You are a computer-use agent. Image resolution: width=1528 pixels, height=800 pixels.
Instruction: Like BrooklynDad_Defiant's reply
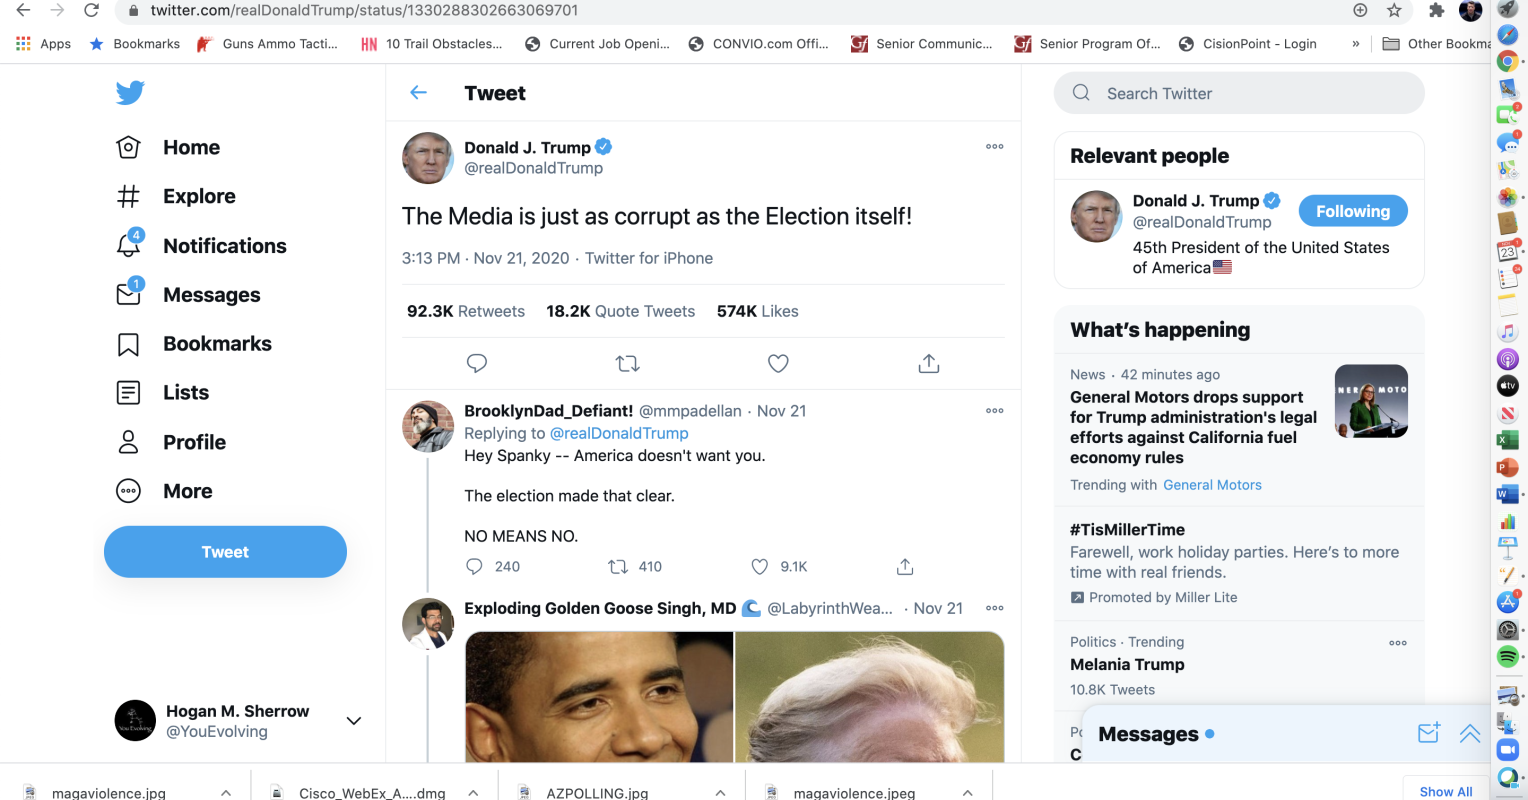[x=760, y=566]
